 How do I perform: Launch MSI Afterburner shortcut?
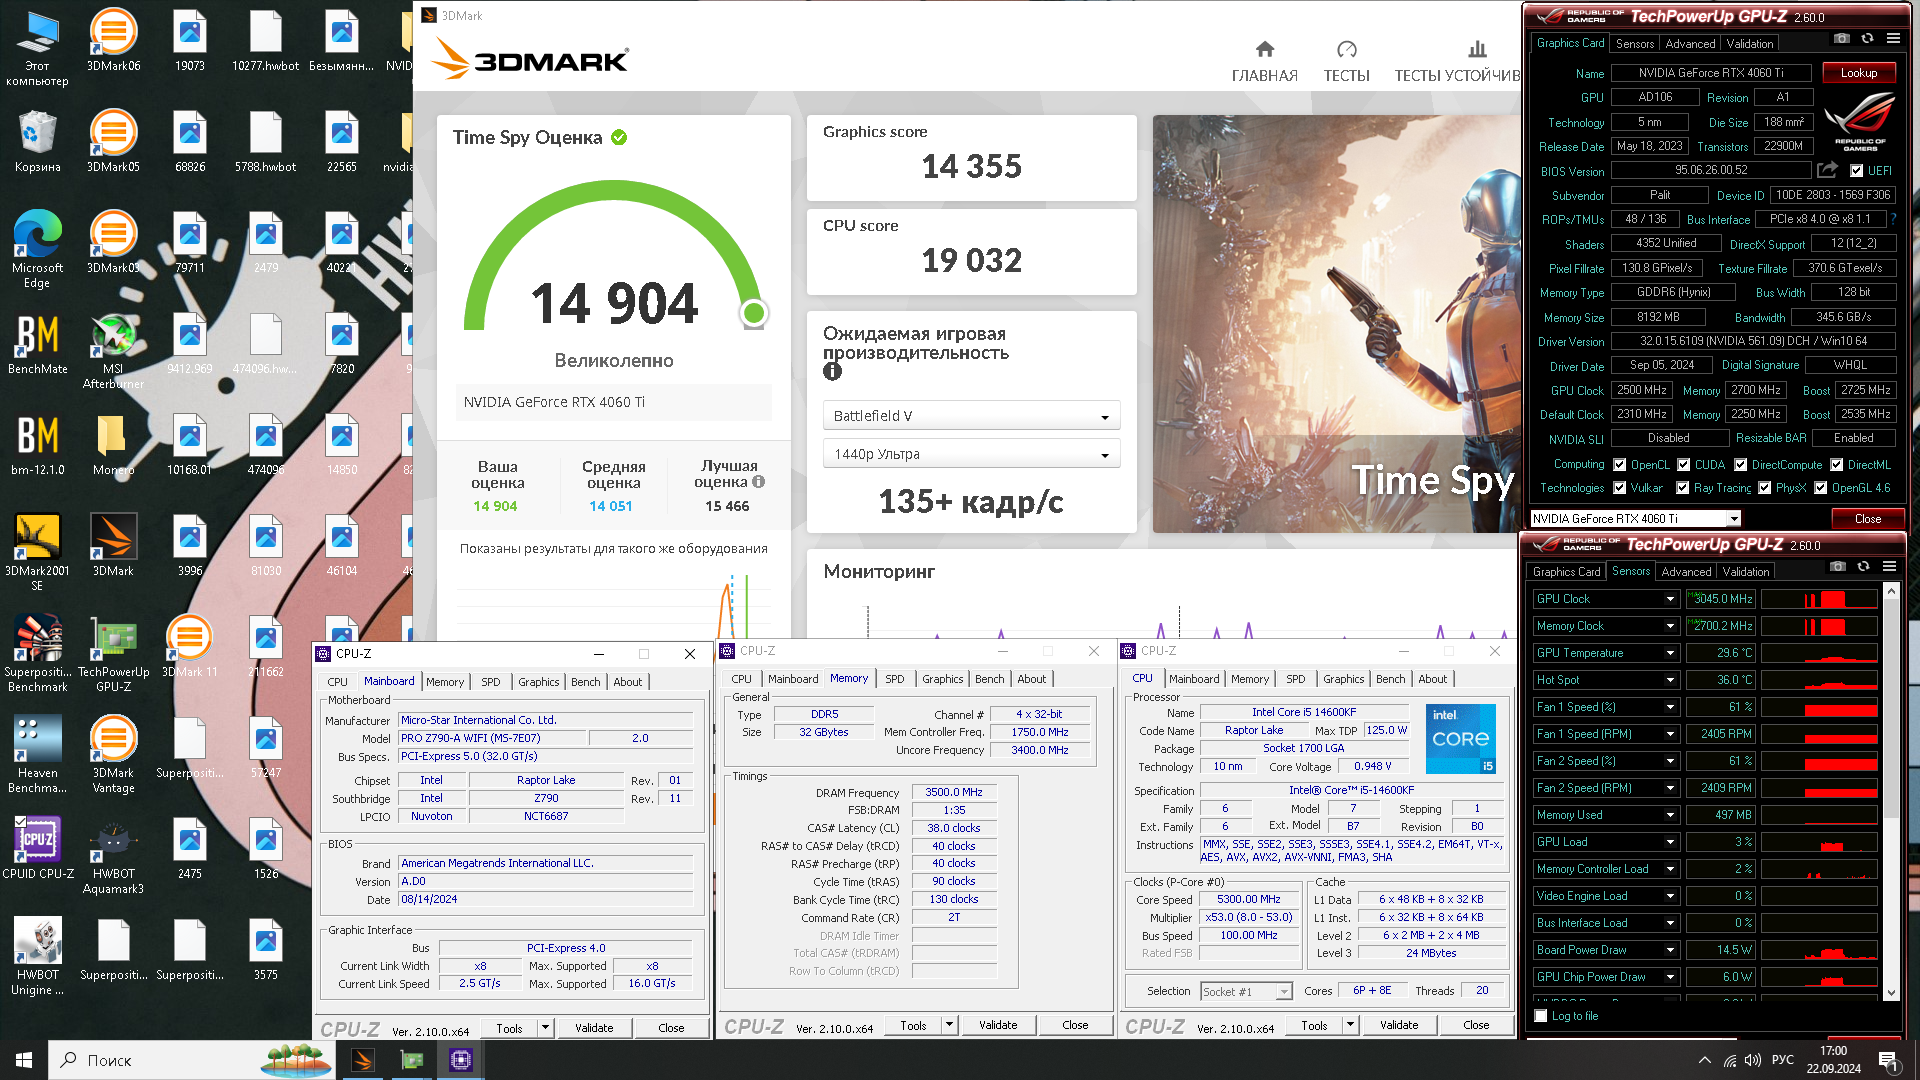tap(113, 350)
